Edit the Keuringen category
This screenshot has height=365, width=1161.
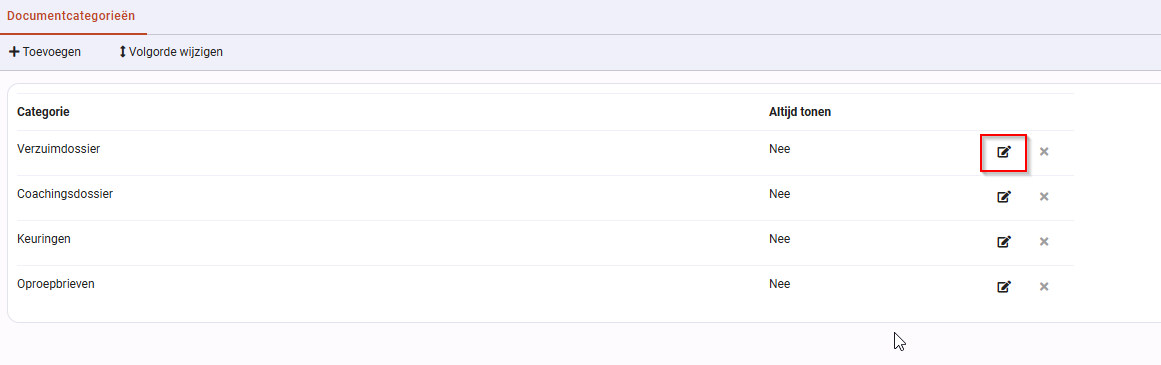coord(1003,241)
